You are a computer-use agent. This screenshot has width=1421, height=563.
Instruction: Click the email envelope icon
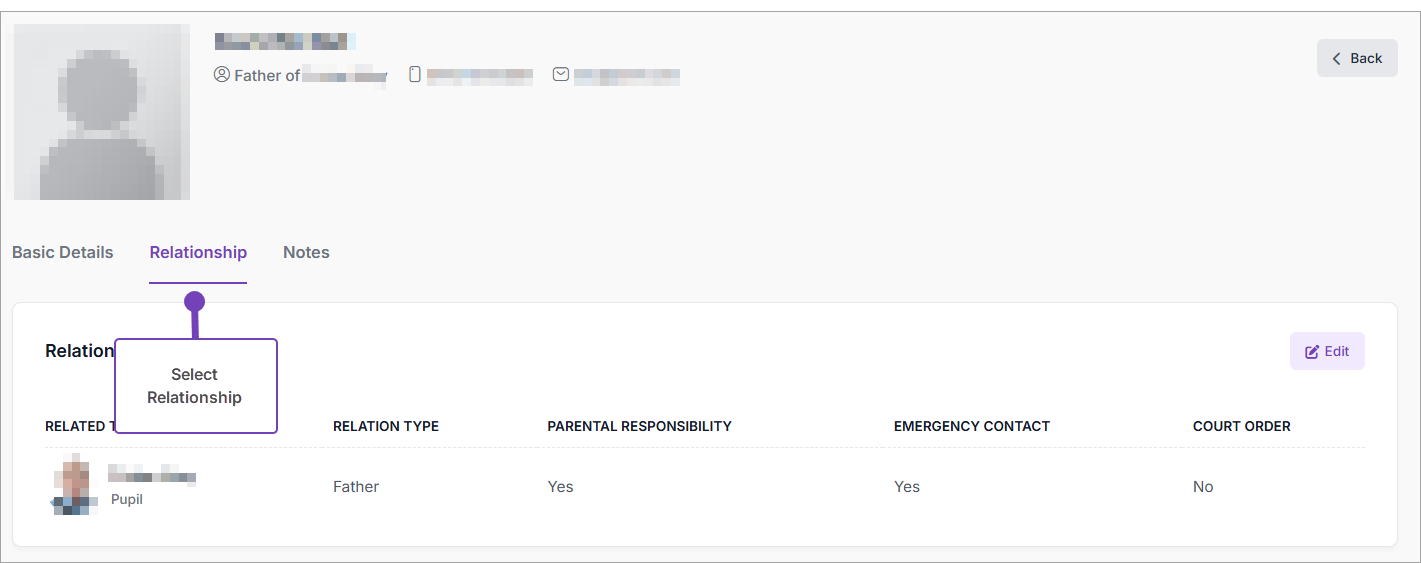click(x=561, y=74)
